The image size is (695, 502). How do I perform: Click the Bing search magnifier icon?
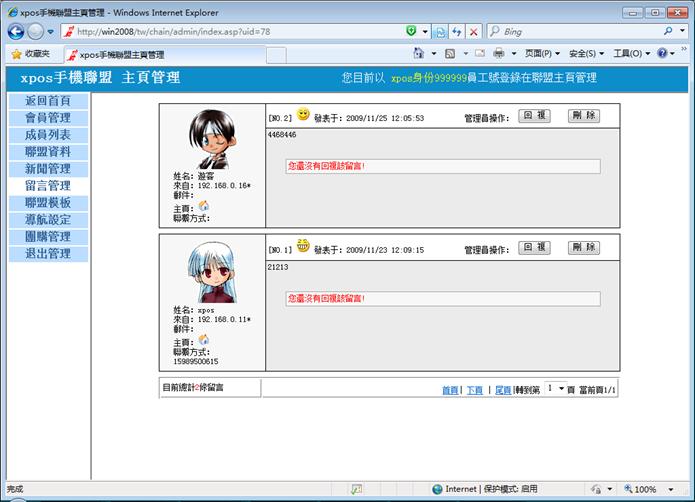tap(668, 32)
